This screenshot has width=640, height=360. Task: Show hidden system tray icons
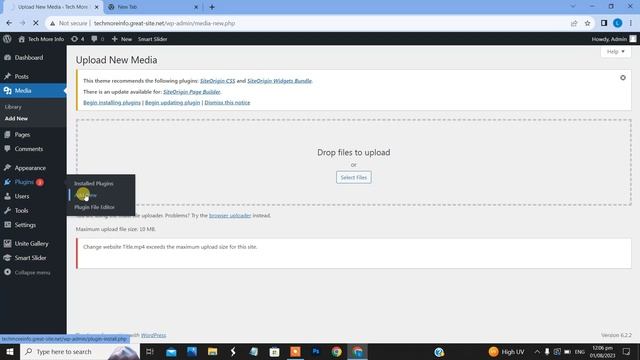point(537,351)
